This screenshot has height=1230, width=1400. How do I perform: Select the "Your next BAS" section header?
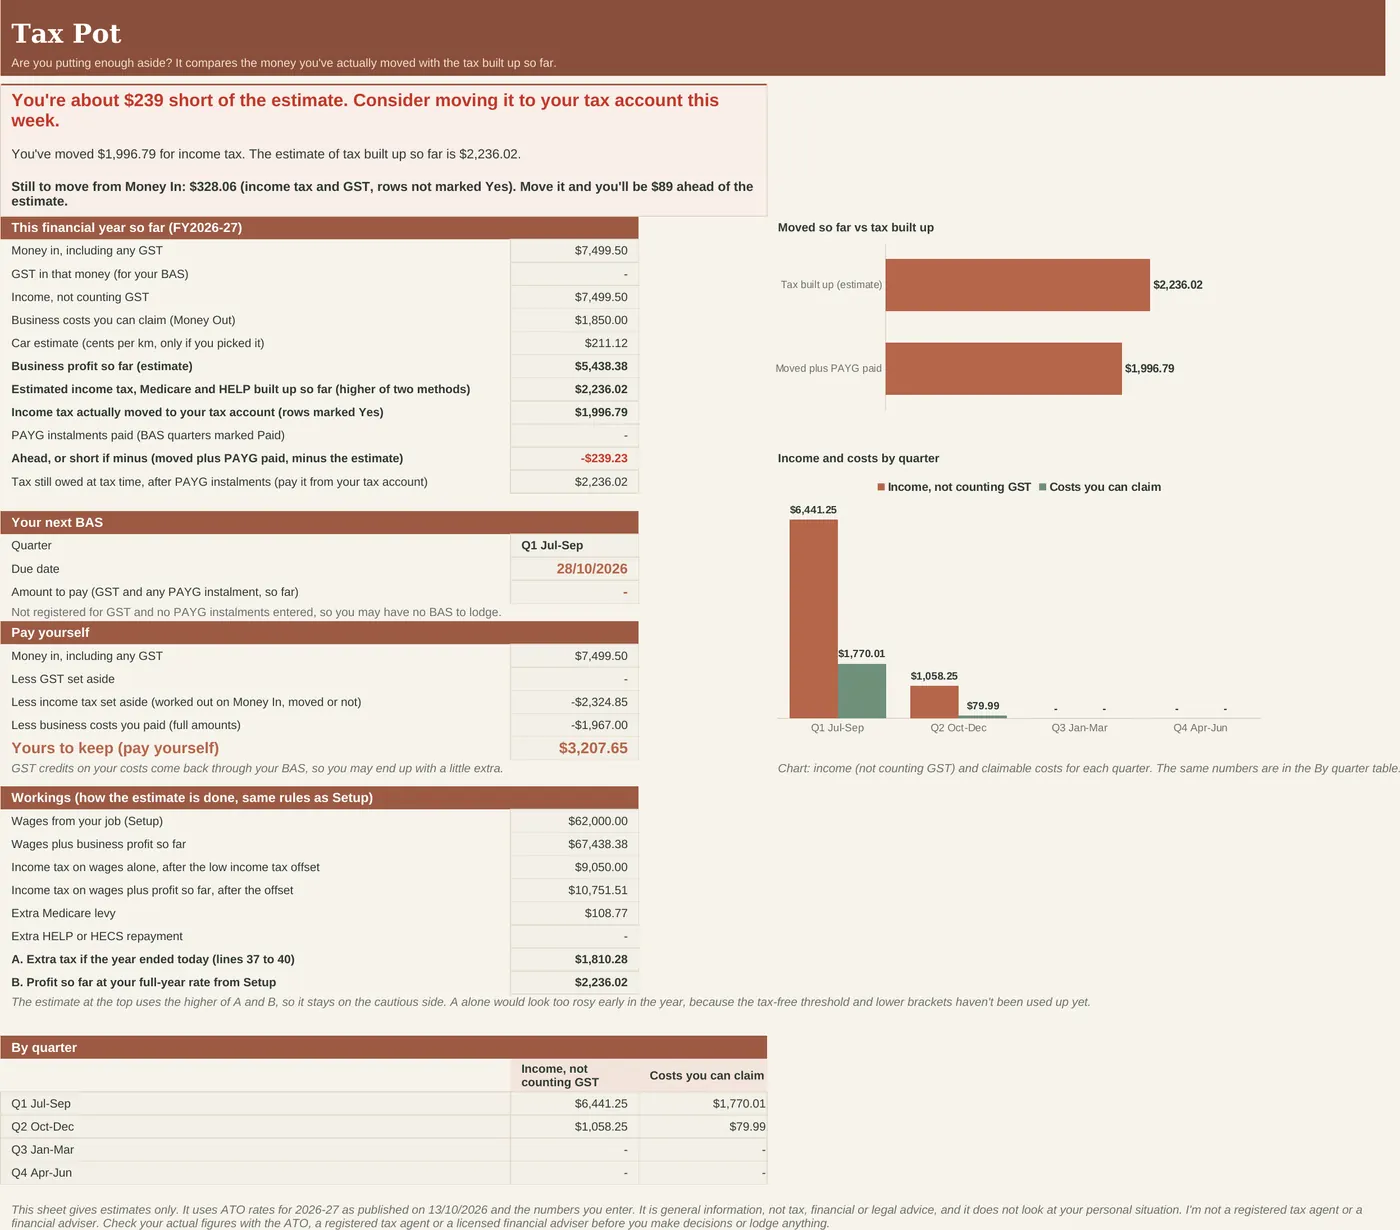[x=319, y=522]
